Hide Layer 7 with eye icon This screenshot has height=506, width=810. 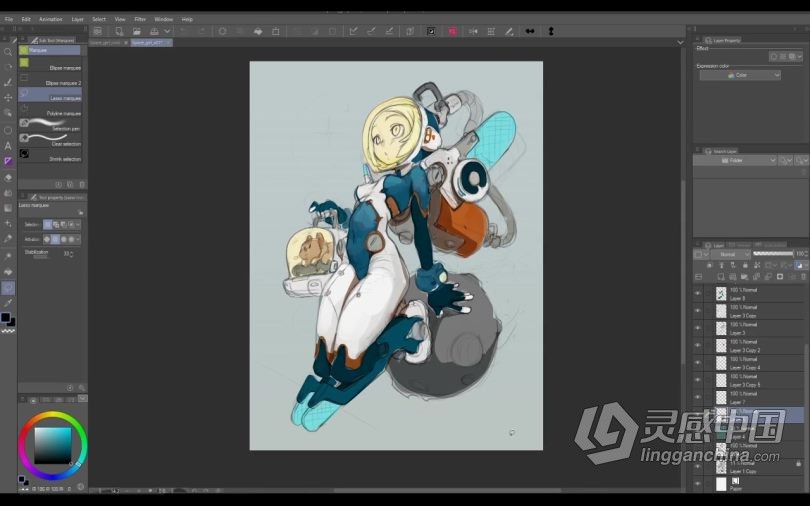coord(697,397)
